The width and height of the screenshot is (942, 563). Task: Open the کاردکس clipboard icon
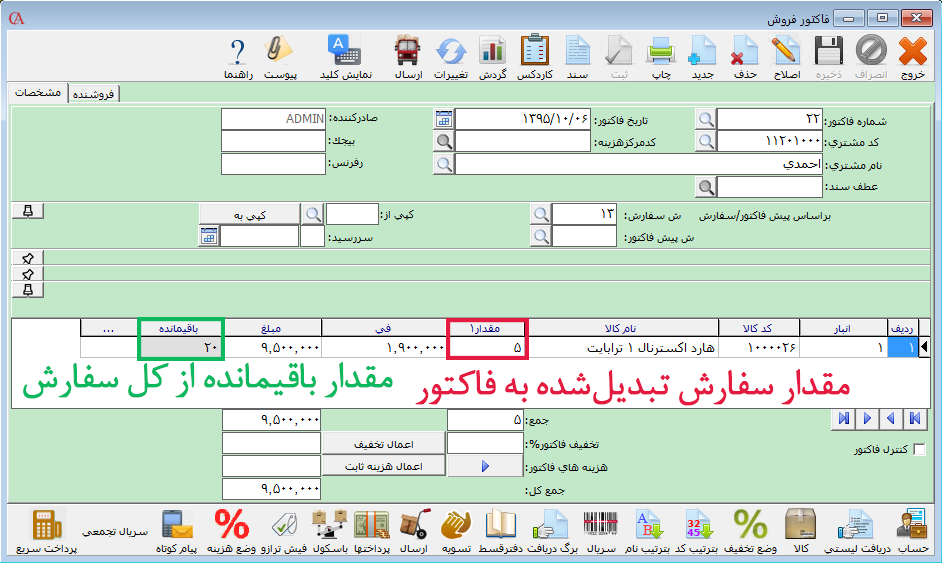535,51
